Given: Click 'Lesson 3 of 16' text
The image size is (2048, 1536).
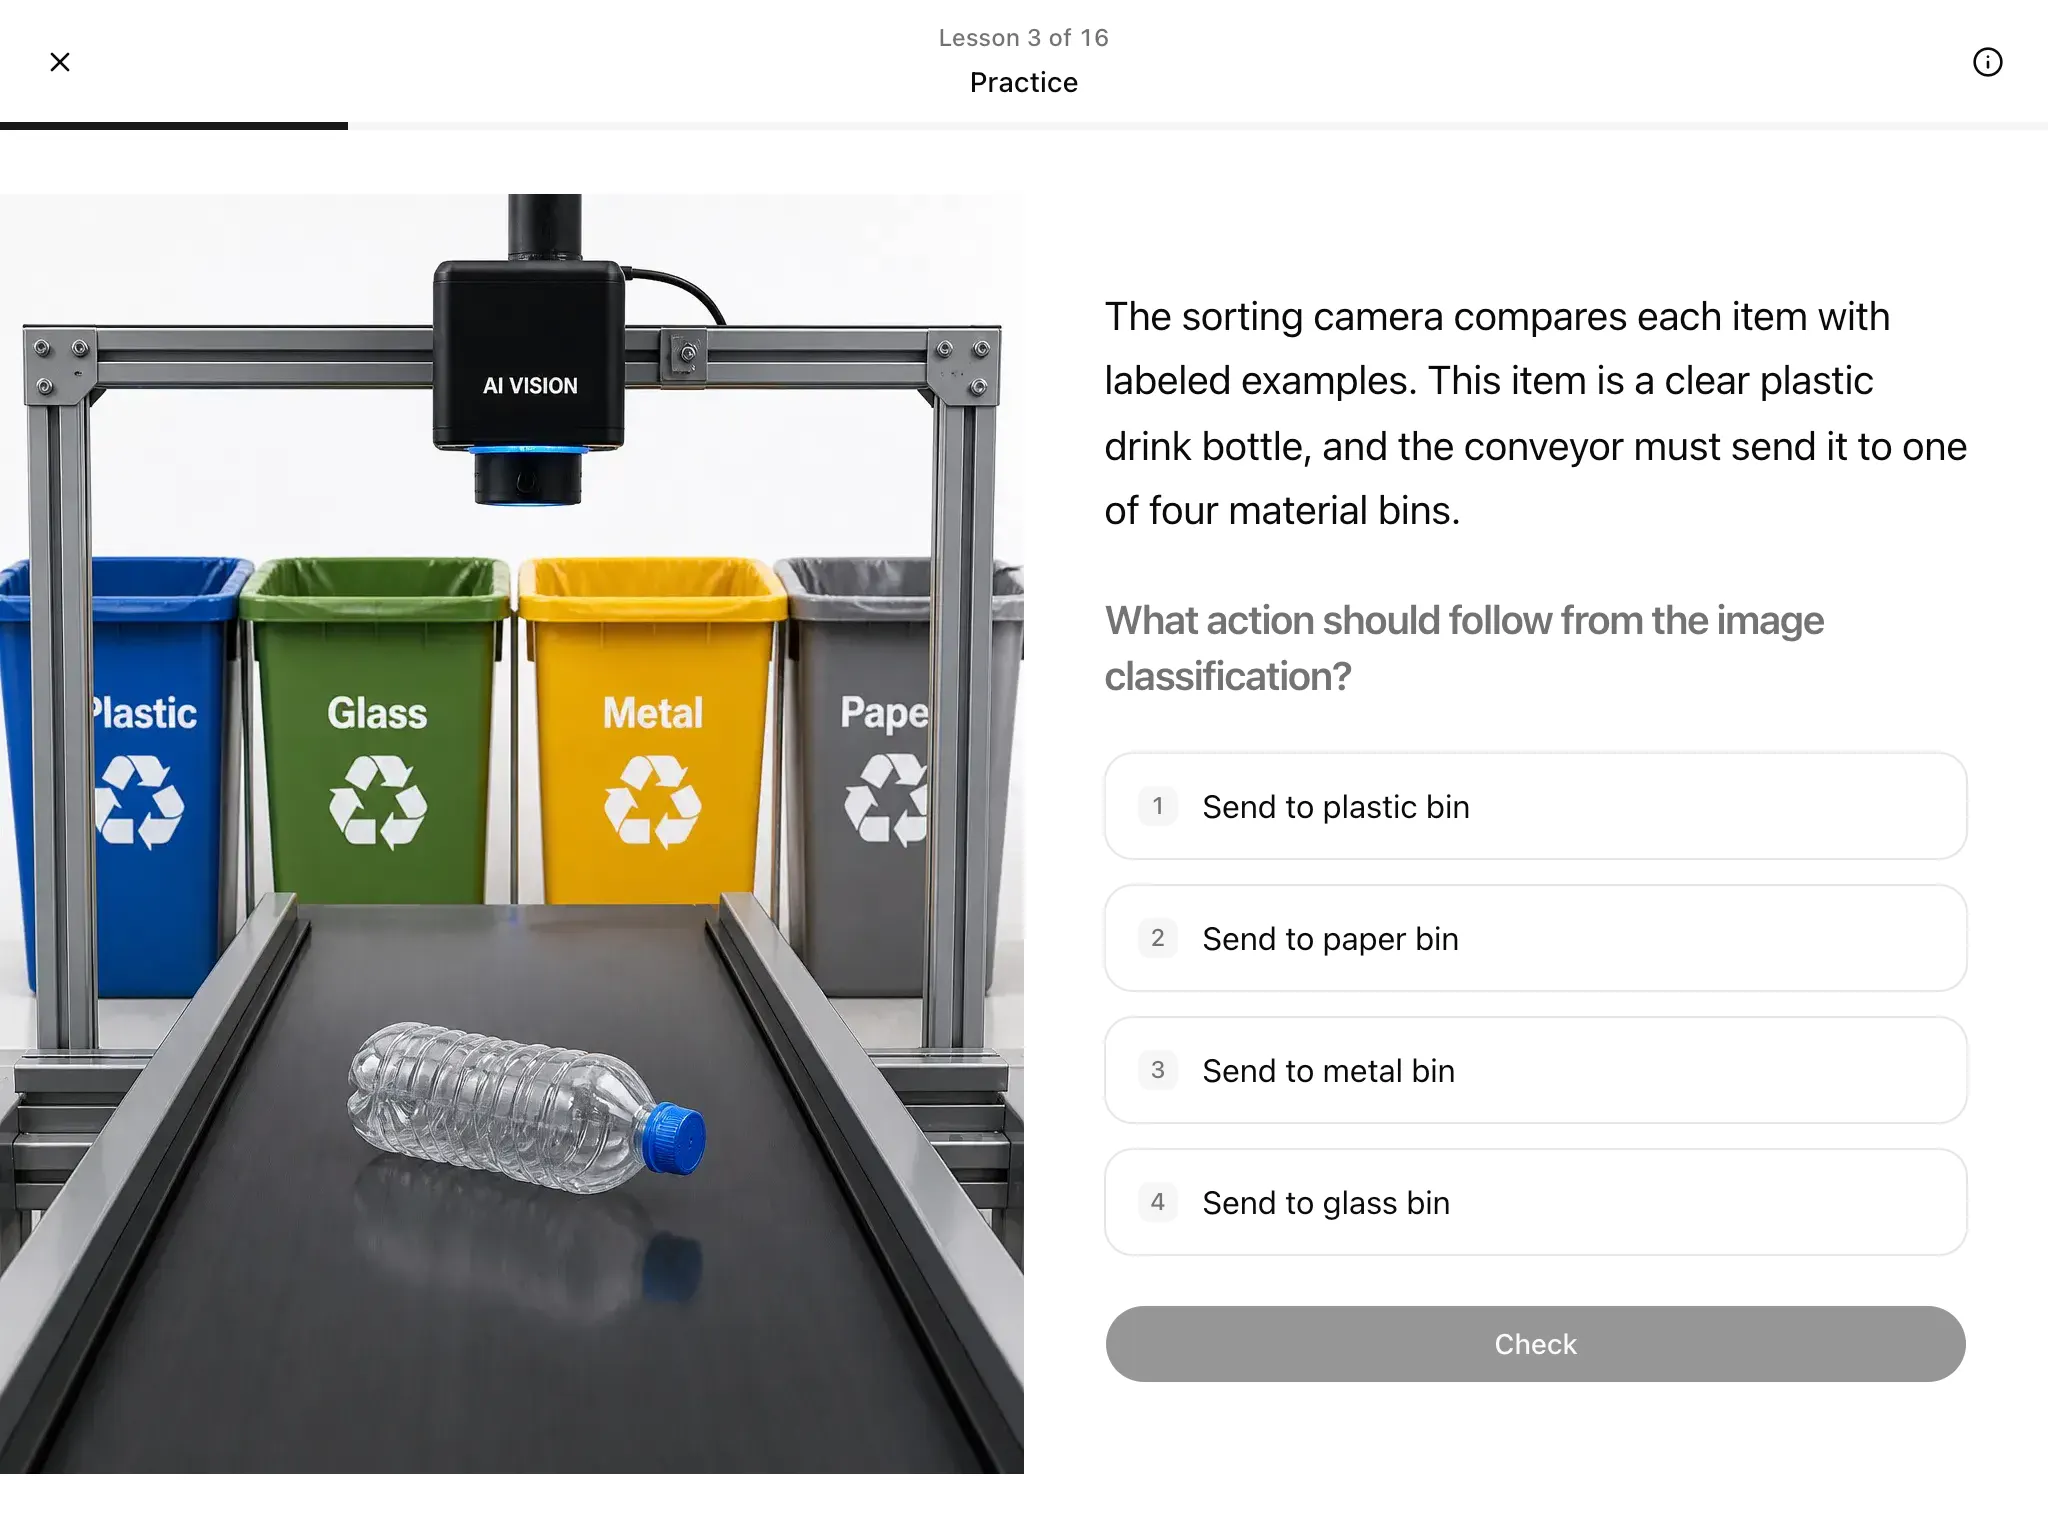Looking at the screenshot, I should [1023, 38].
